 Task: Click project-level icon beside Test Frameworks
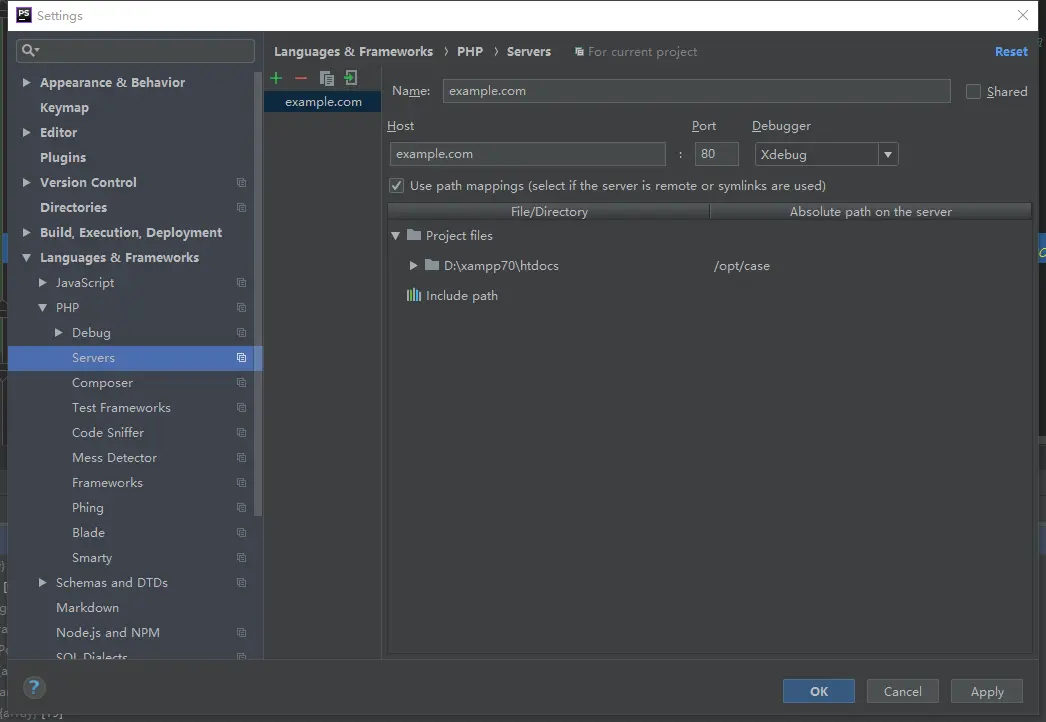[x=241, y=408]
